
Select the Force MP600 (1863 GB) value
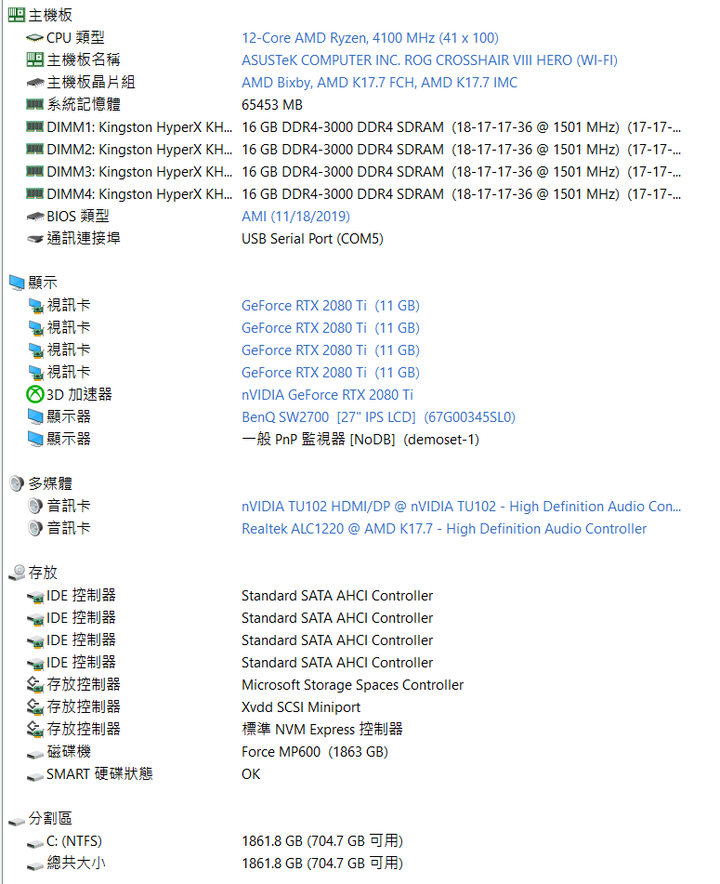(315, 752)
